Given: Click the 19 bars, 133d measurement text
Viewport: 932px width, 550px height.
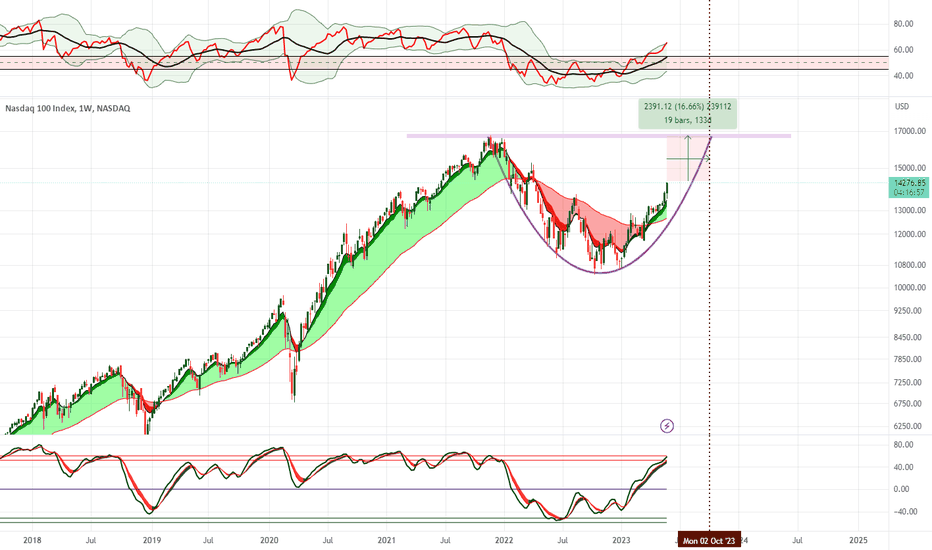Looking at the screenshot, I should (688, 120).
